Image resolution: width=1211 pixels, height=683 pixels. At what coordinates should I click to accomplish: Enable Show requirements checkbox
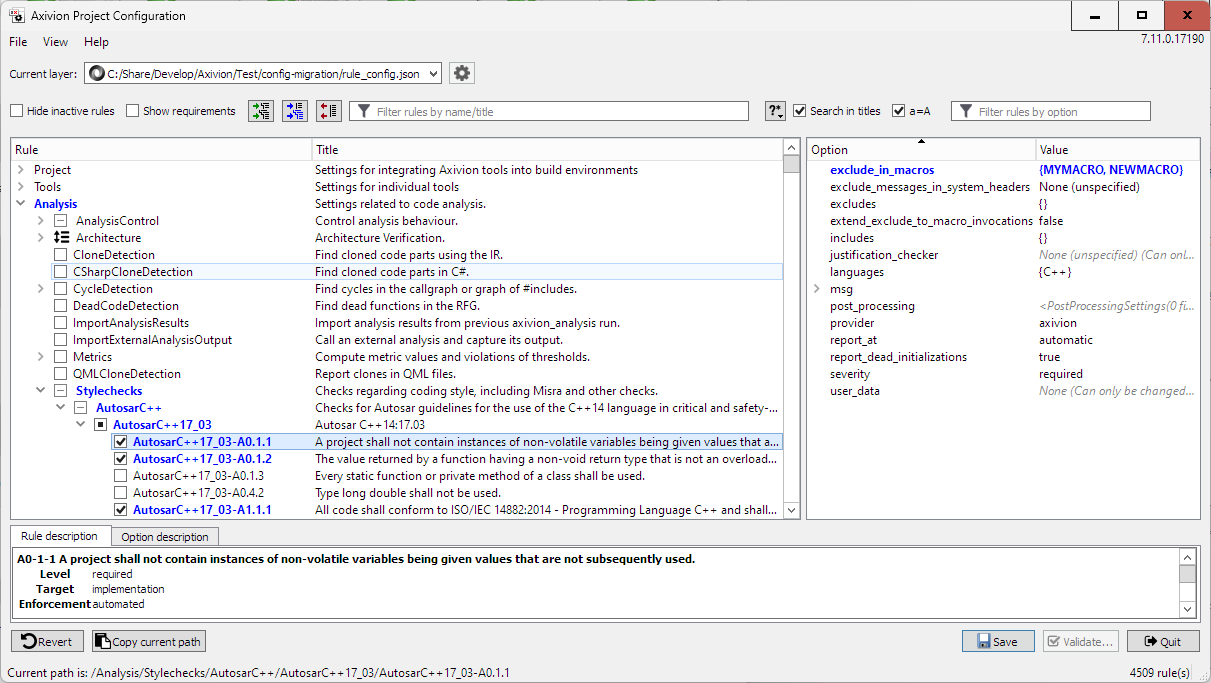click(x=132, y=111)
